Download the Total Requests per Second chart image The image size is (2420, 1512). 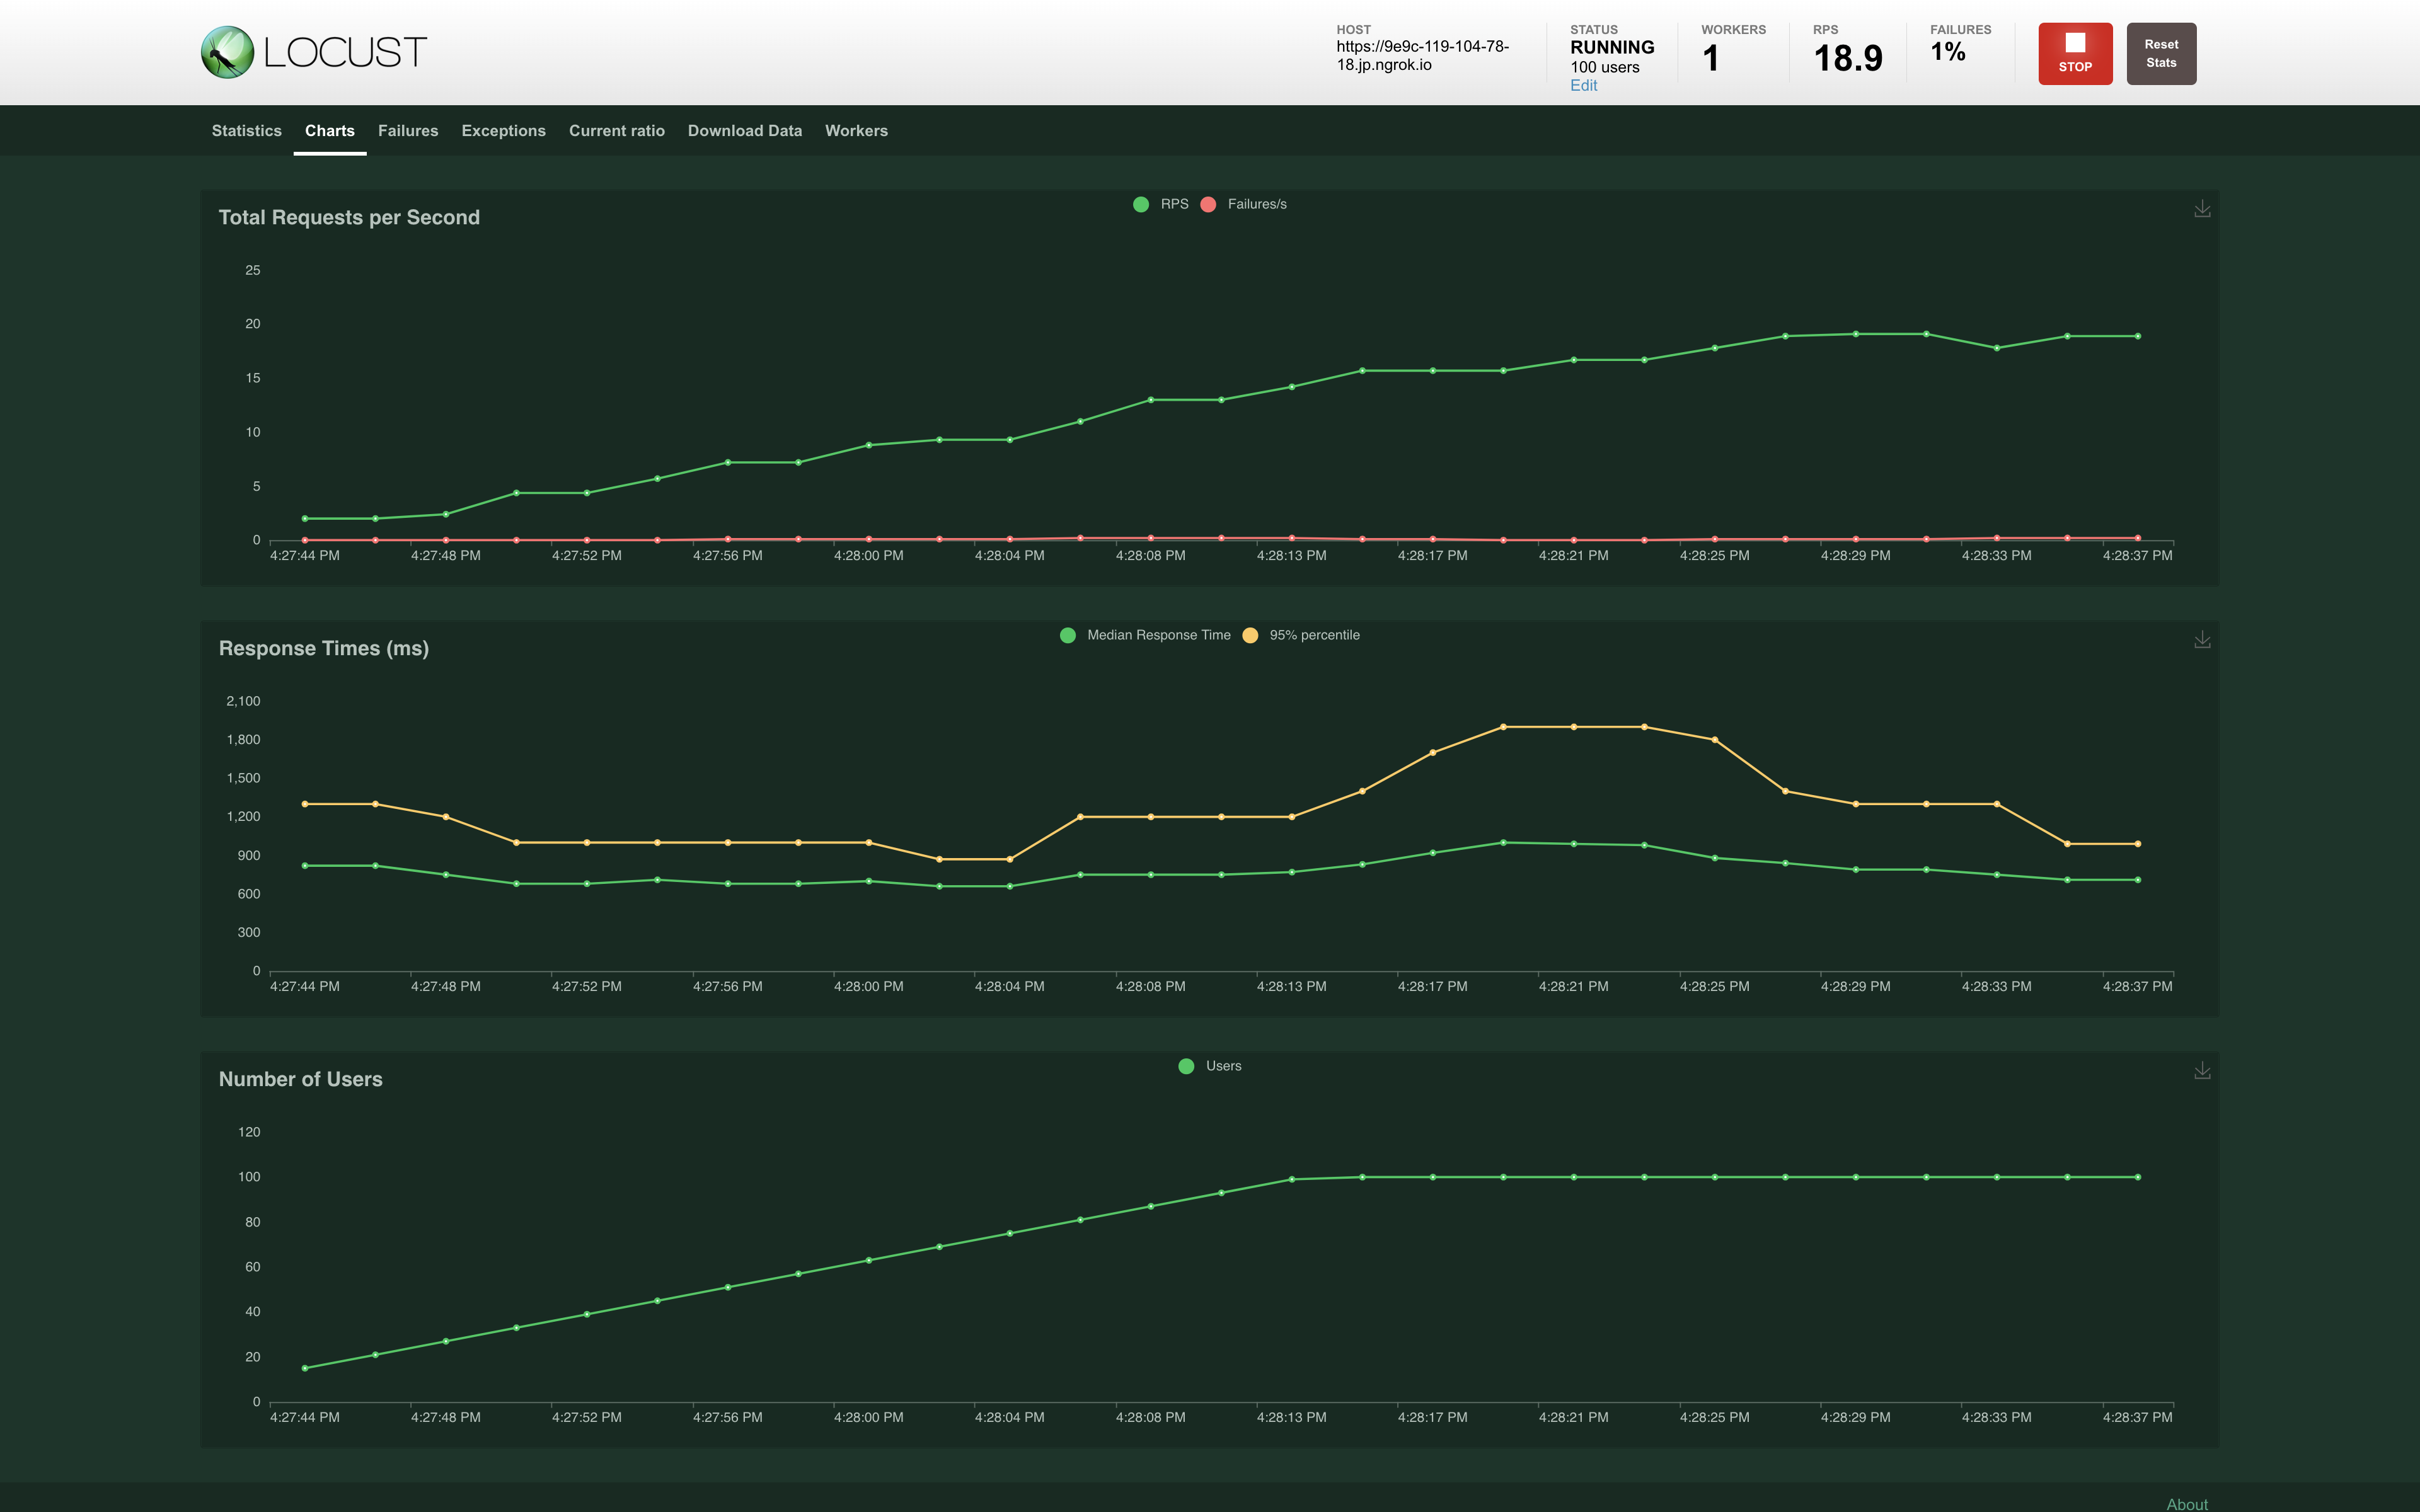click(x=2201, y=209)
